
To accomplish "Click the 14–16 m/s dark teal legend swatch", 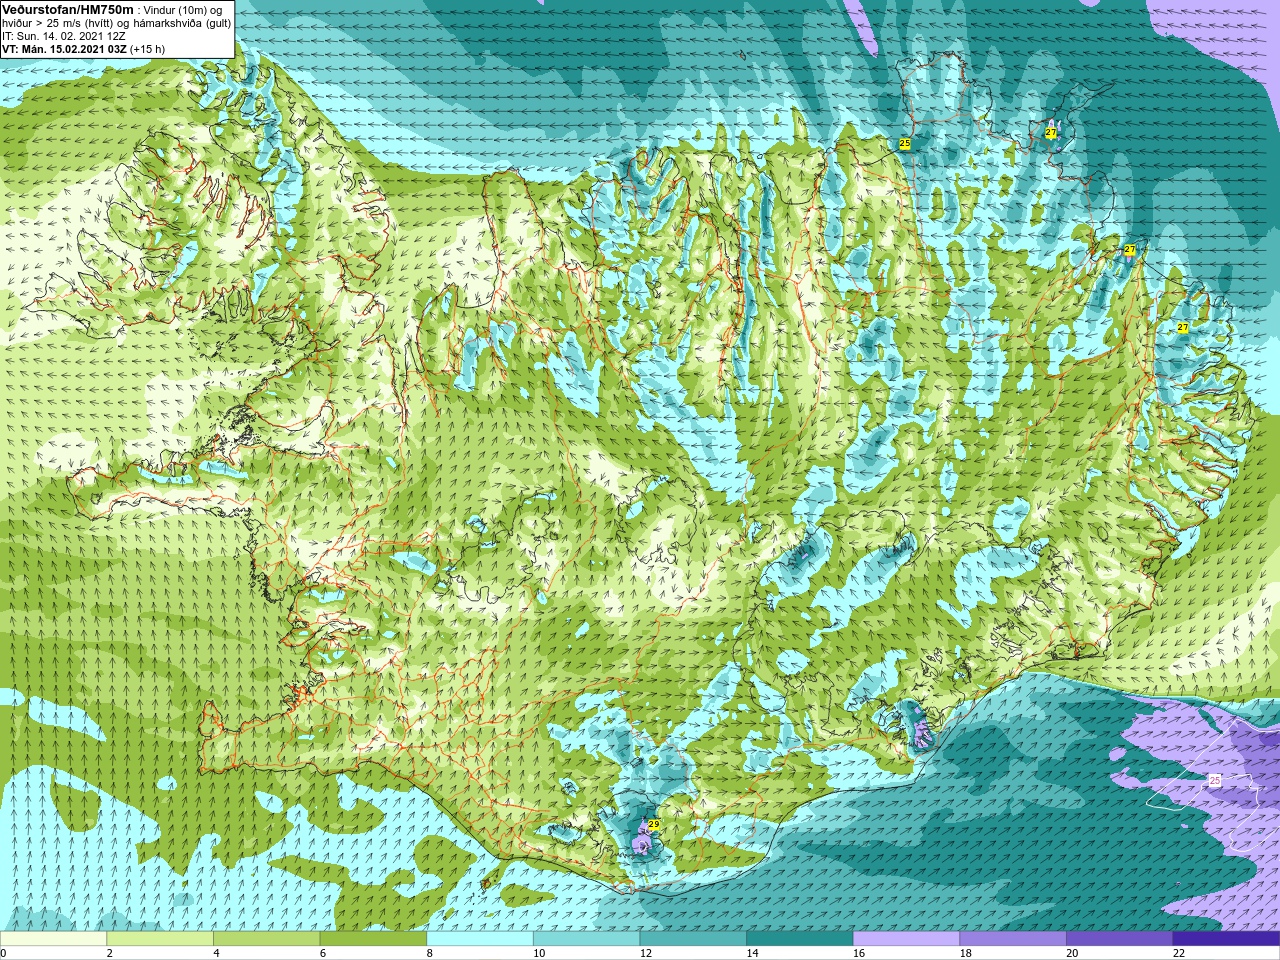I will (x=799, y=939).
